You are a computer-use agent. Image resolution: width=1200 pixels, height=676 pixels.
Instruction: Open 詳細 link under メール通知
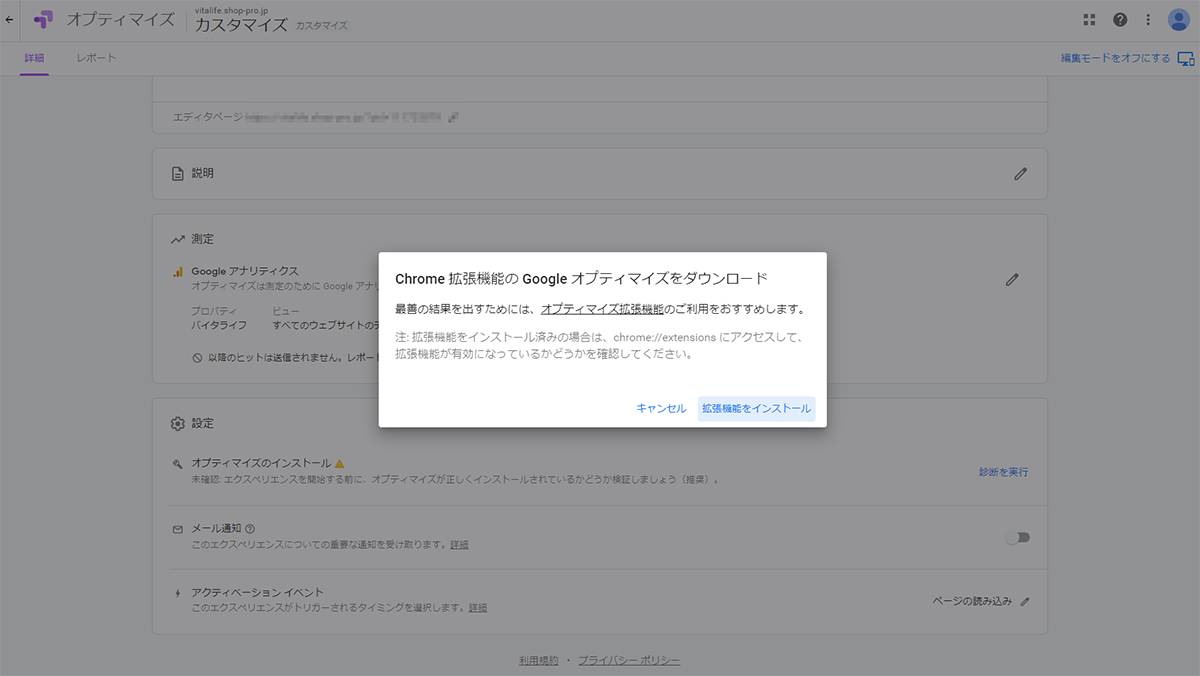coord(459,545)
